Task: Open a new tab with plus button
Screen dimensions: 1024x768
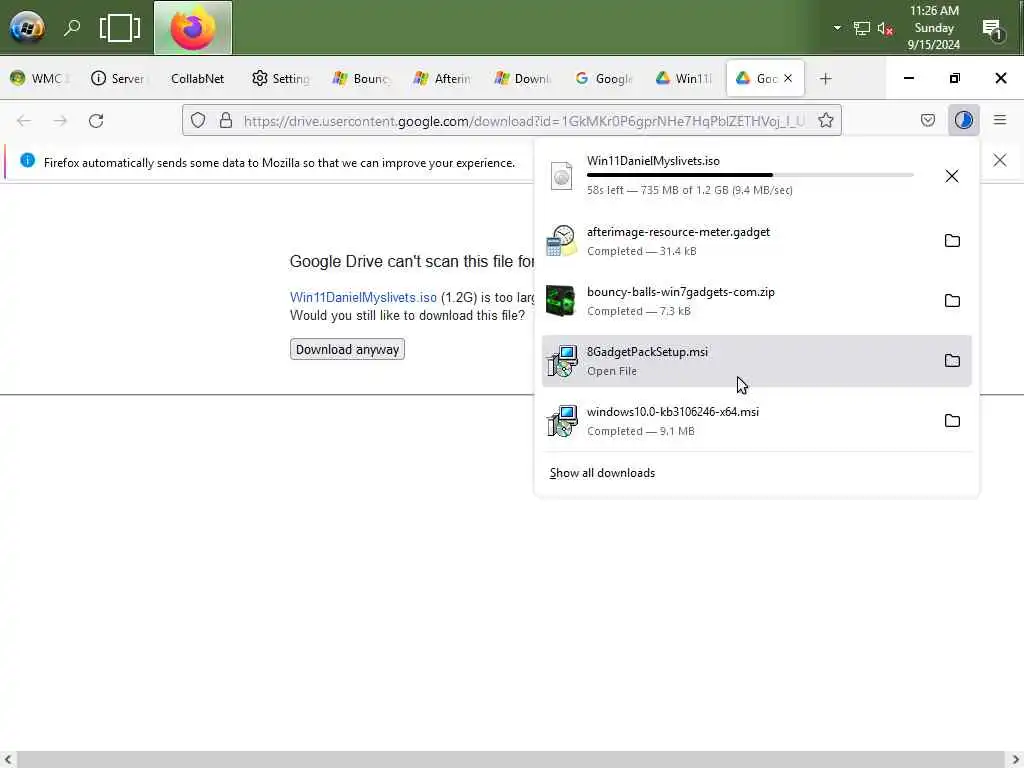Action: (825, 78)
